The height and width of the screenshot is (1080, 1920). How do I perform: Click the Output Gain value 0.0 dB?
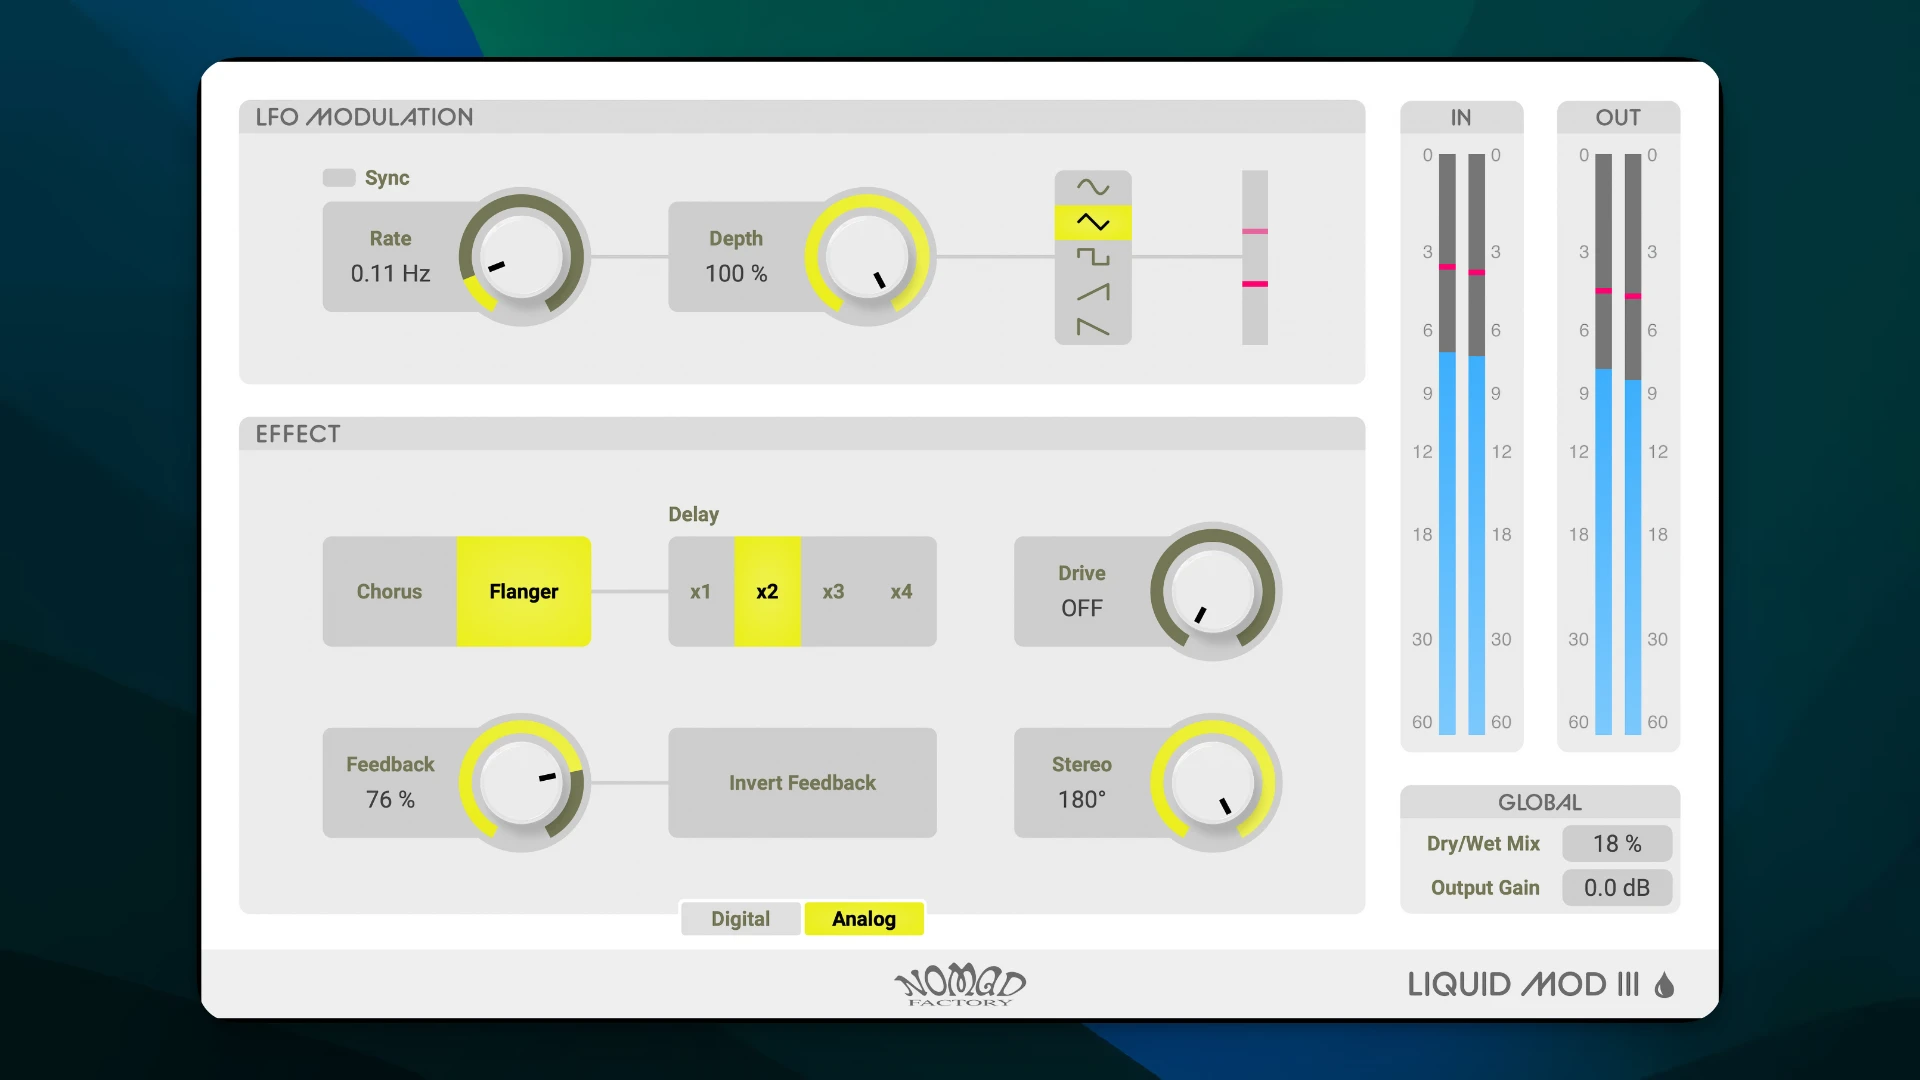pos(1617,887)
